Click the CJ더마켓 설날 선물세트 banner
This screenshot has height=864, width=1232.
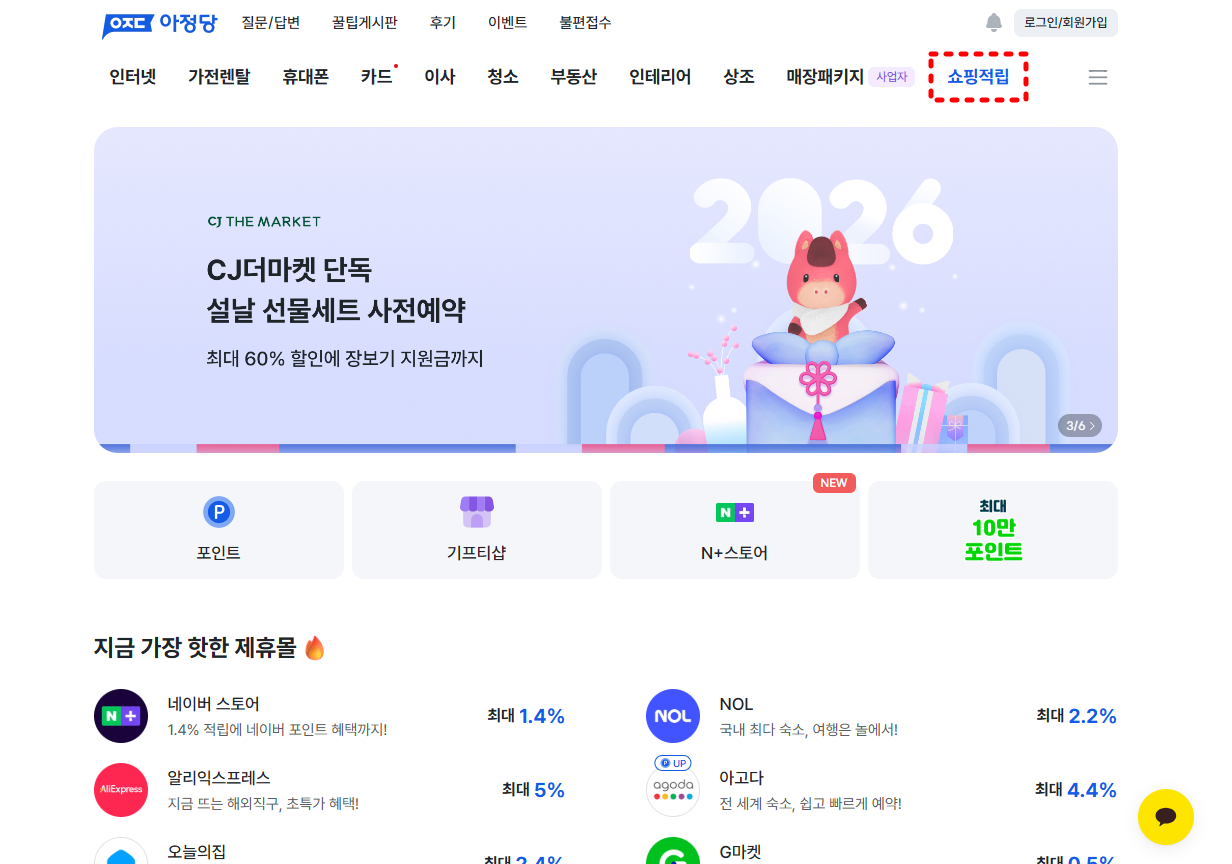point(606,290)
